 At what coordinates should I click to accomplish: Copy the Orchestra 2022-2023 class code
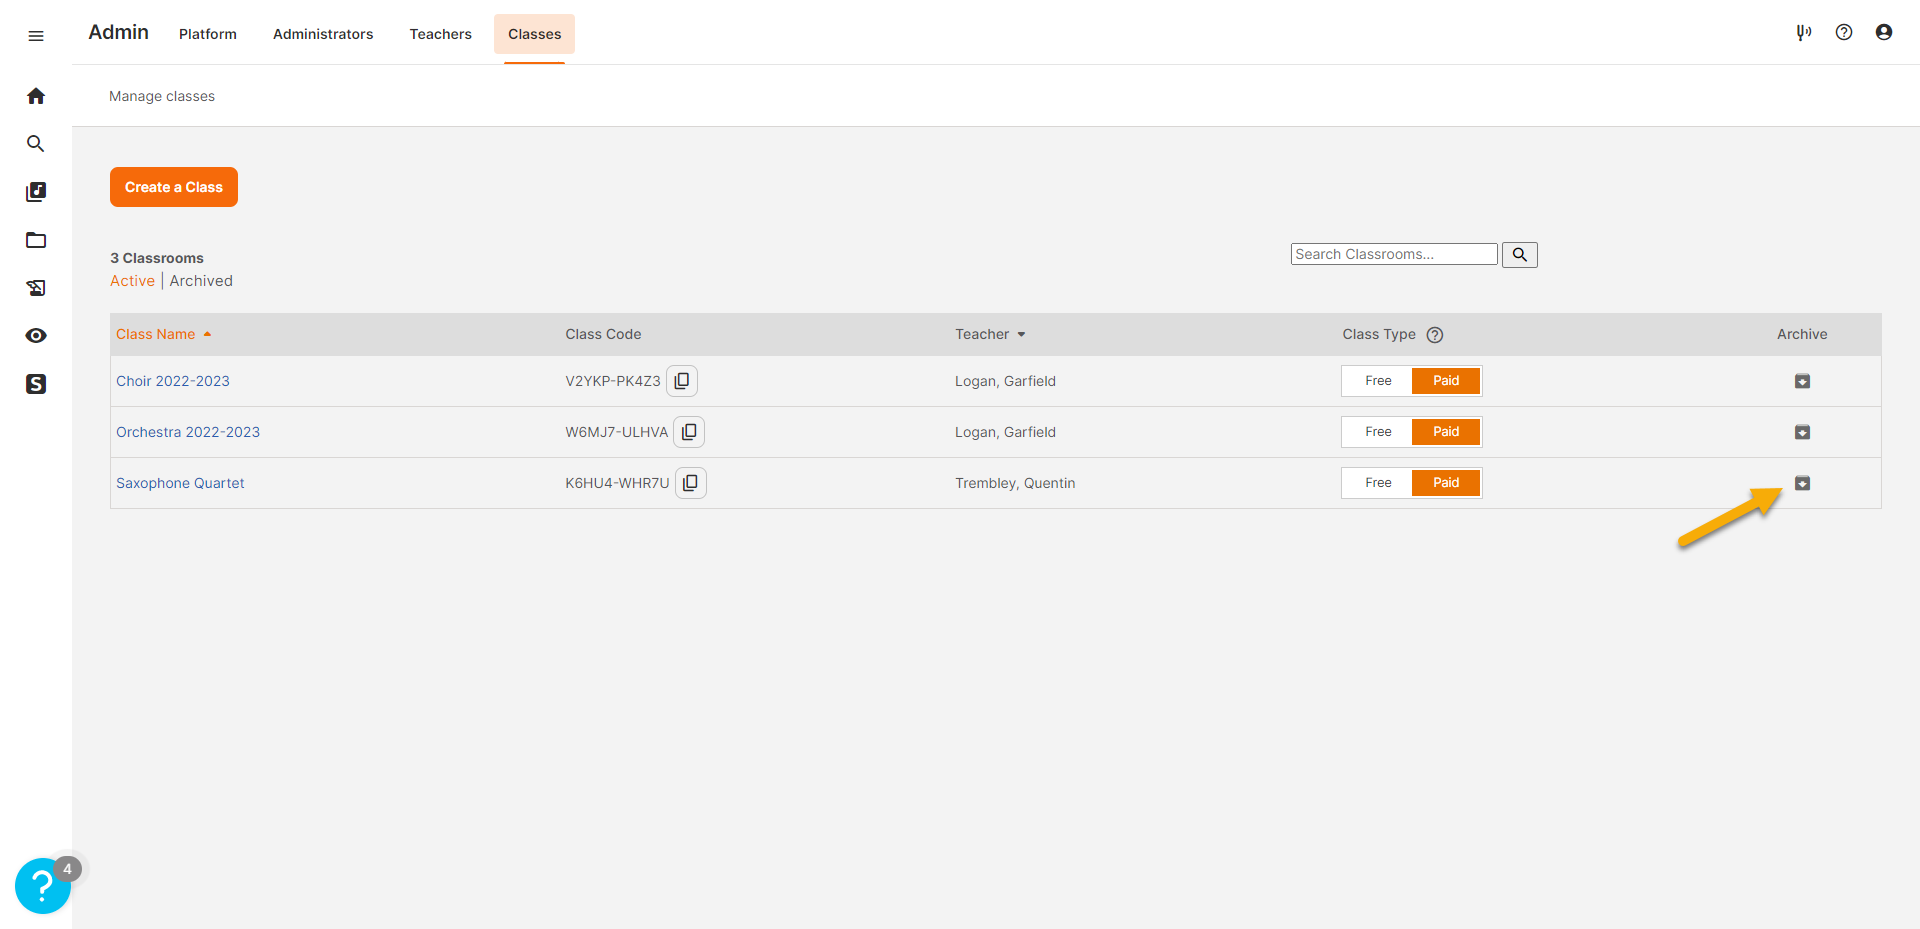[x=689, y=432]
